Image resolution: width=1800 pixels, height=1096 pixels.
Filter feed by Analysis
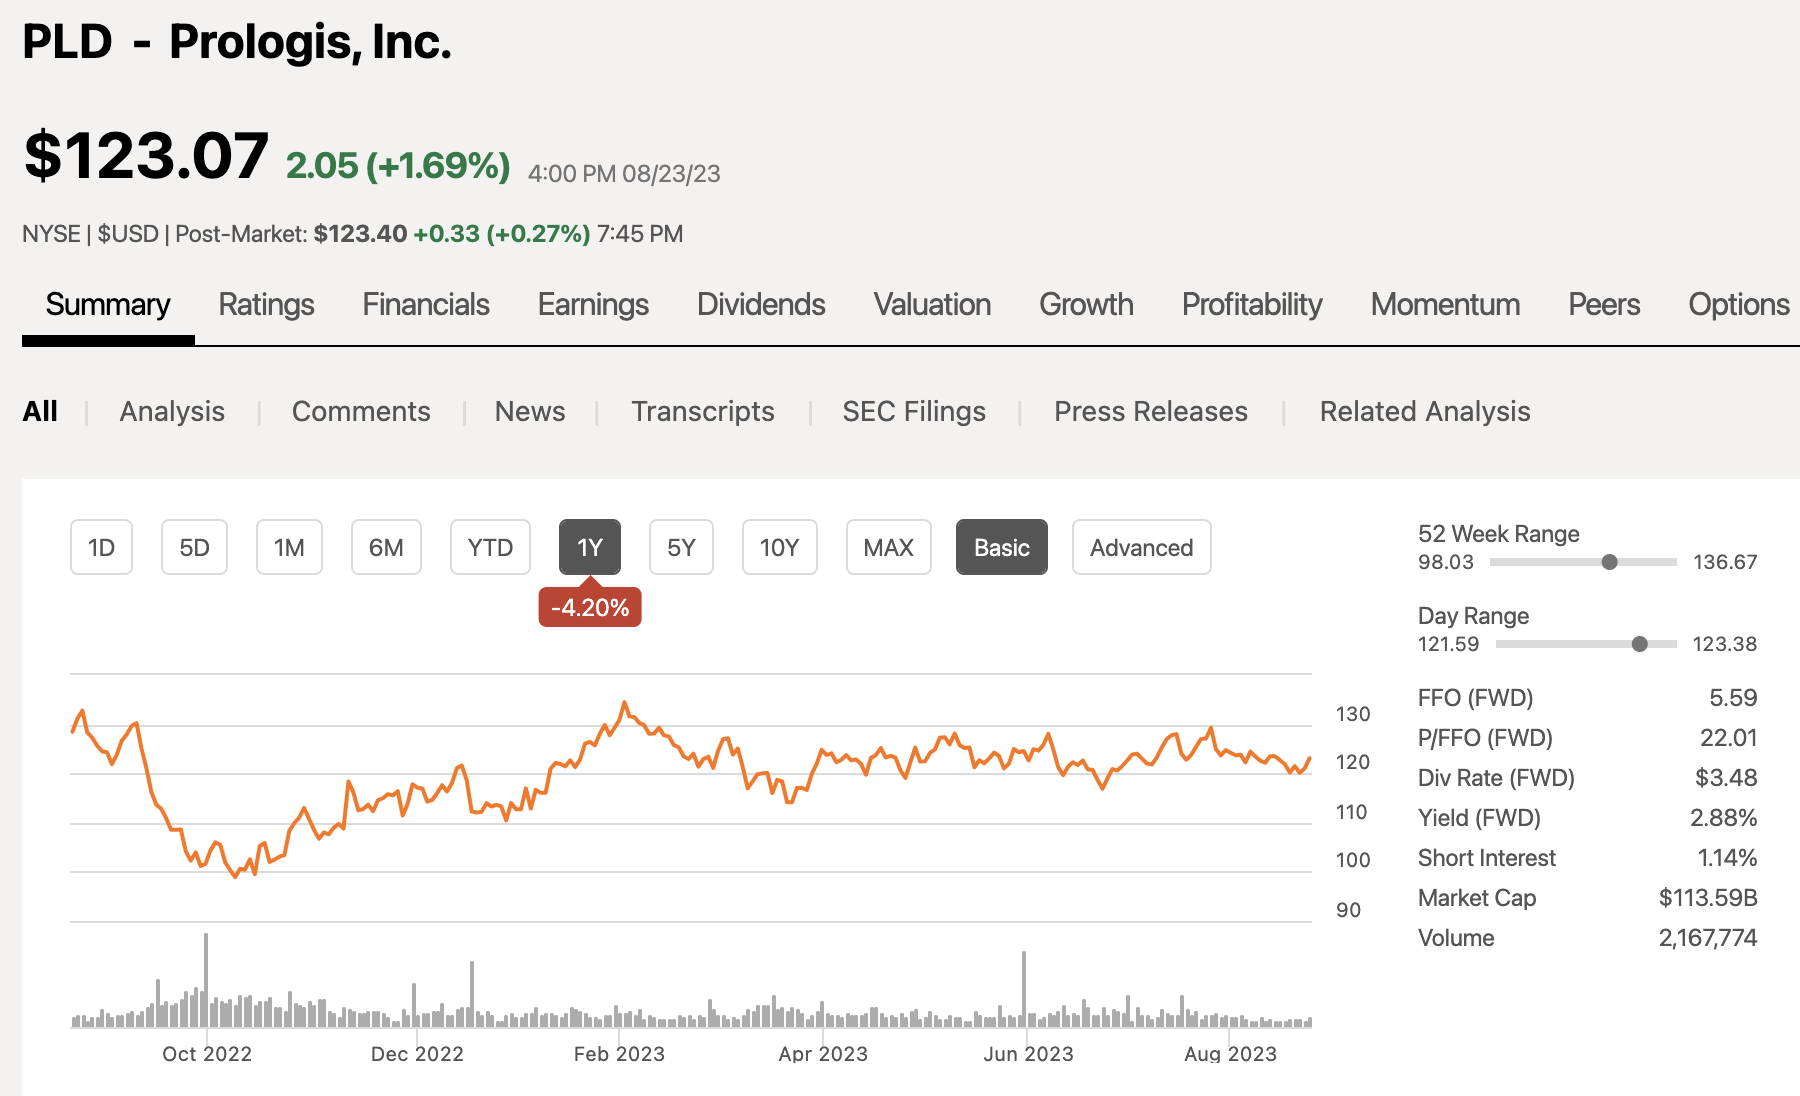click(x=172, y=411)
